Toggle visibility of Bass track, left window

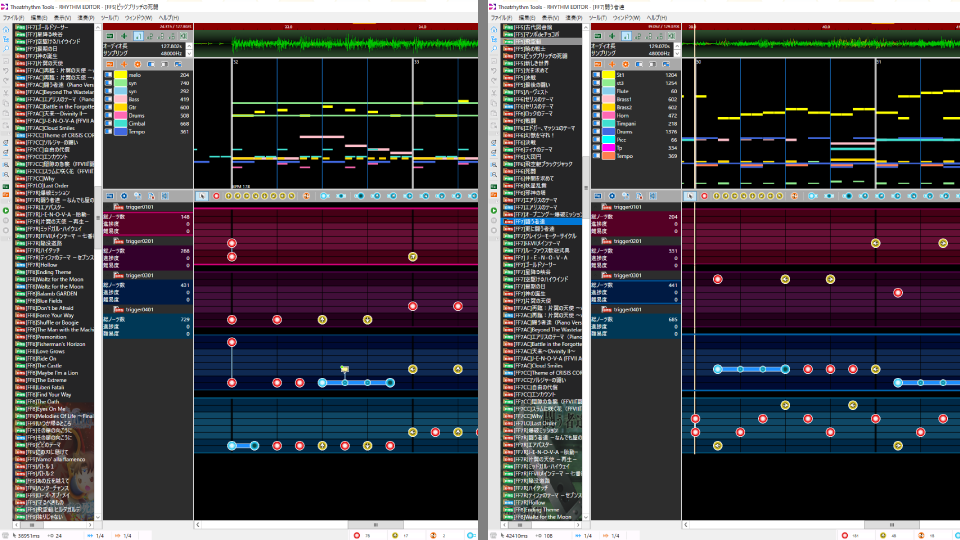[x=108, y=99]
